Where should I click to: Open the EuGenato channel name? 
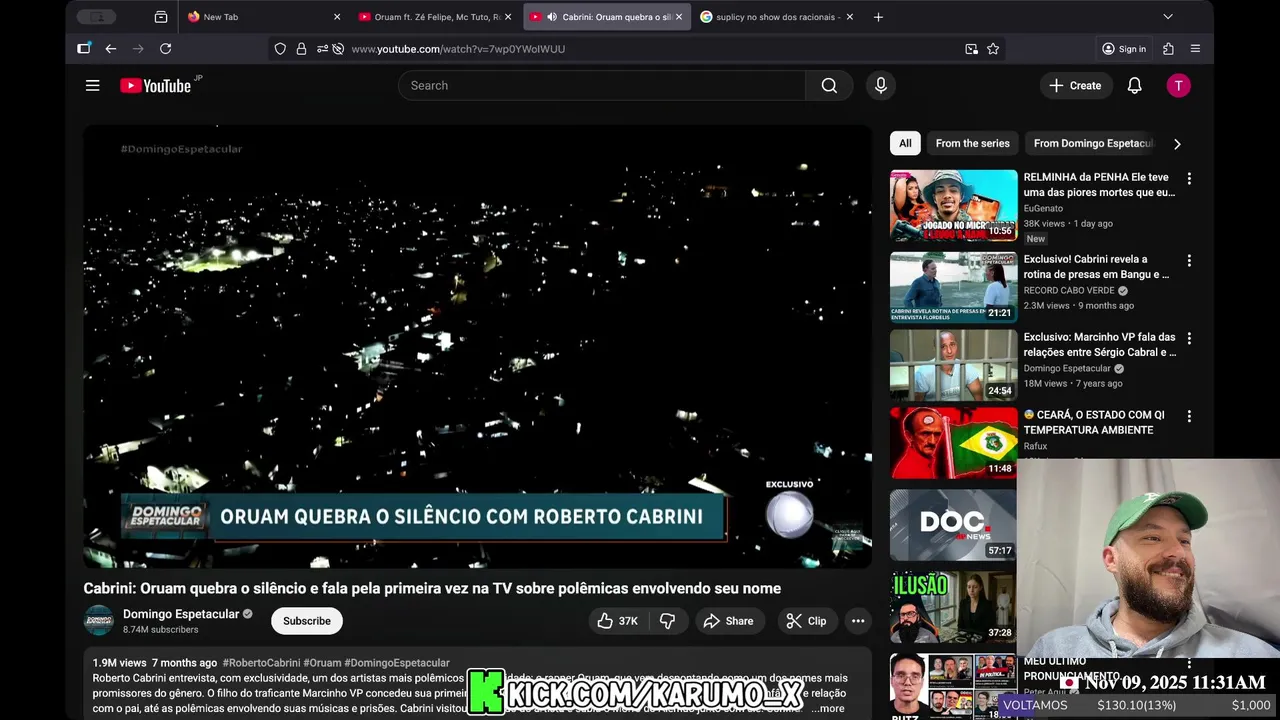coord(1043,209)
